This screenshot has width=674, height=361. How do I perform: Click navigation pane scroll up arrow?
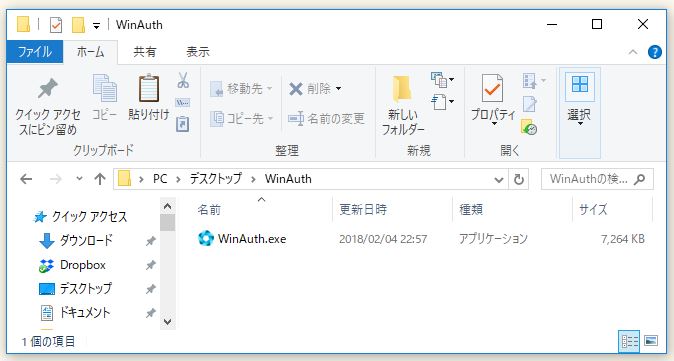tap(168, 207)
